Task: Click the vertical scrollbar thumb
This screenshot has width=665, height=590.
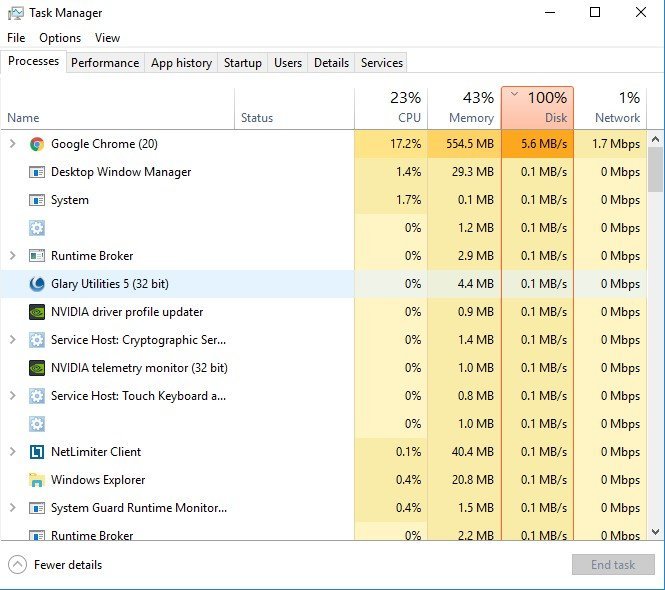Action: click(655, 169)
